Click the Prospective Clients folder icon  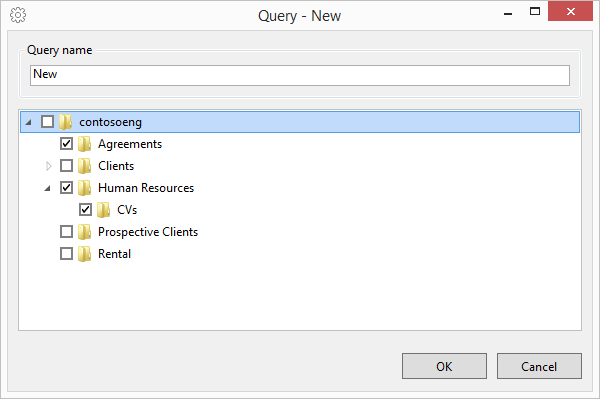85,232
